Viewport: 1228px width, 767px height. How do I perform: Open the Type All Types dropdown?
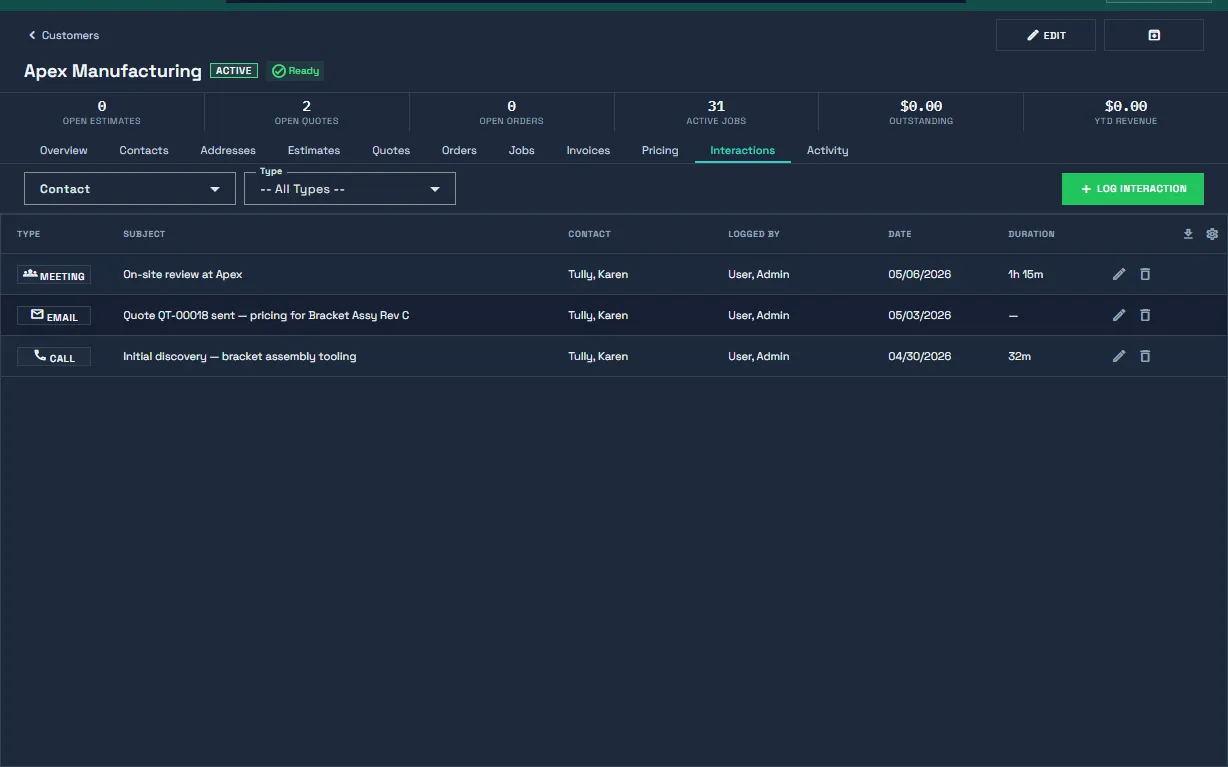(350, 189)
